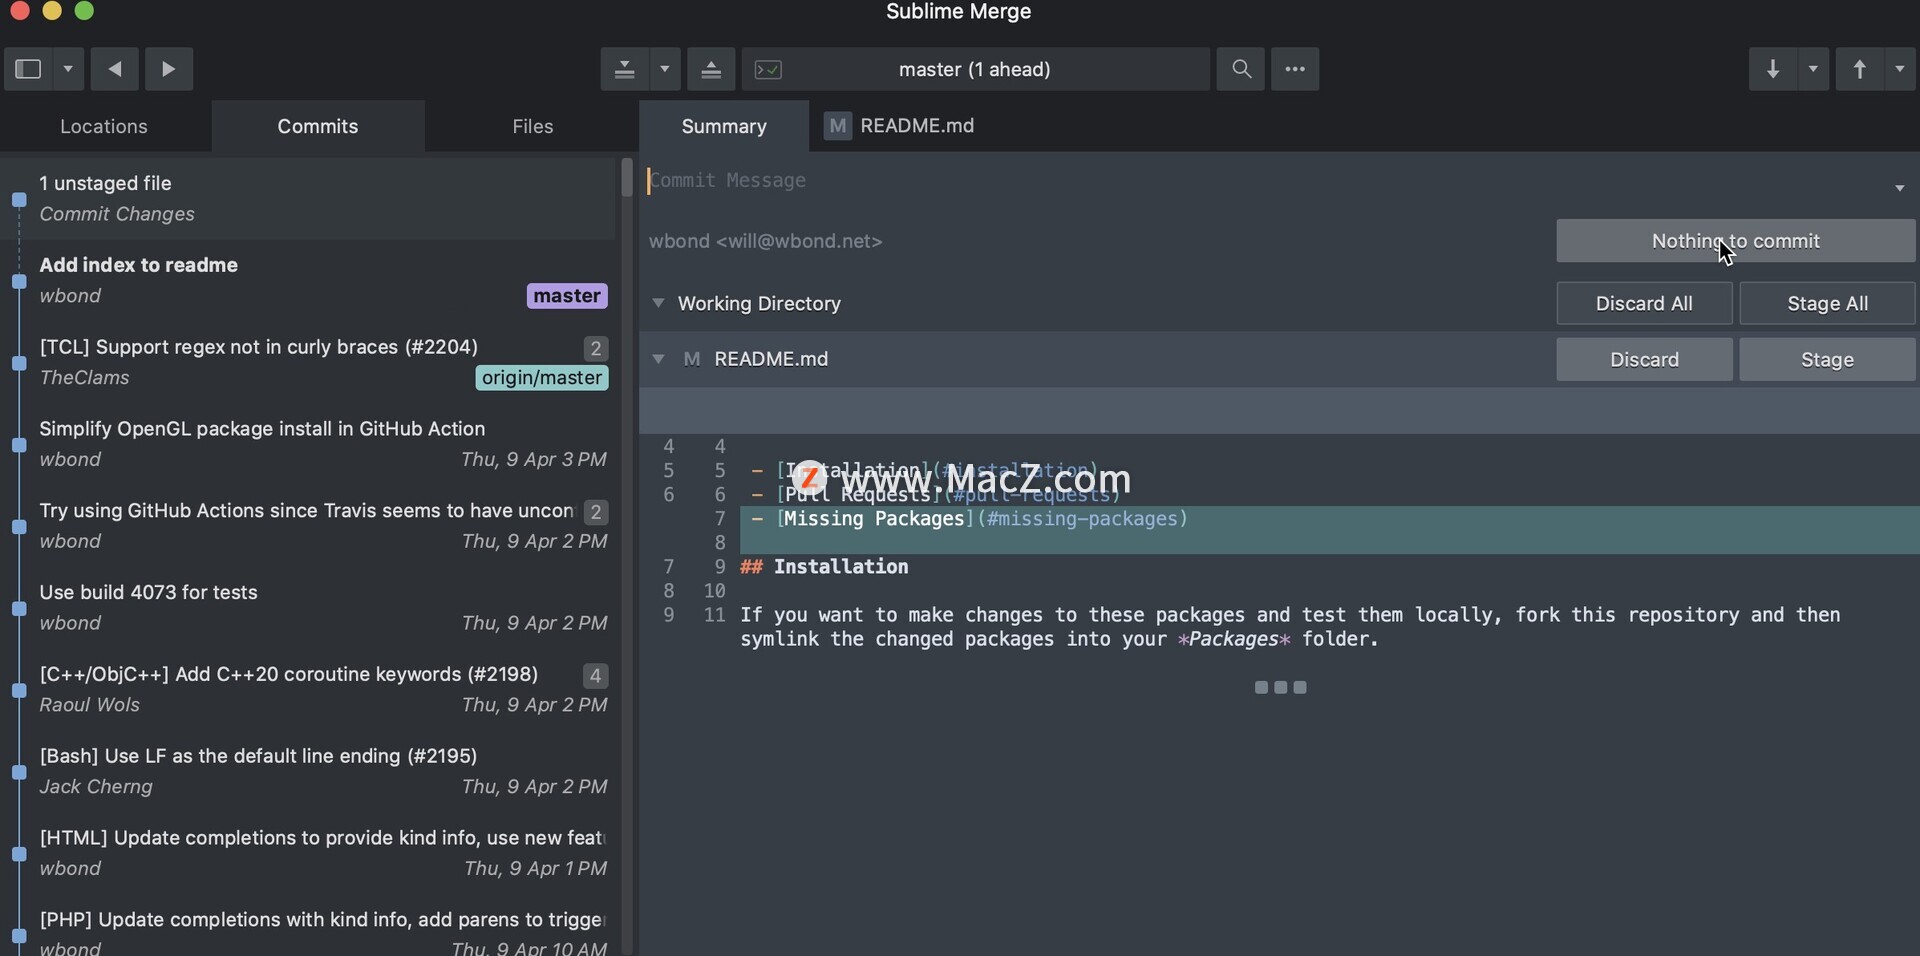The width and height of the screenshot is (1920, 956).
Task: Collapse the README.md file diff
Action: click(x=658, y=359)
